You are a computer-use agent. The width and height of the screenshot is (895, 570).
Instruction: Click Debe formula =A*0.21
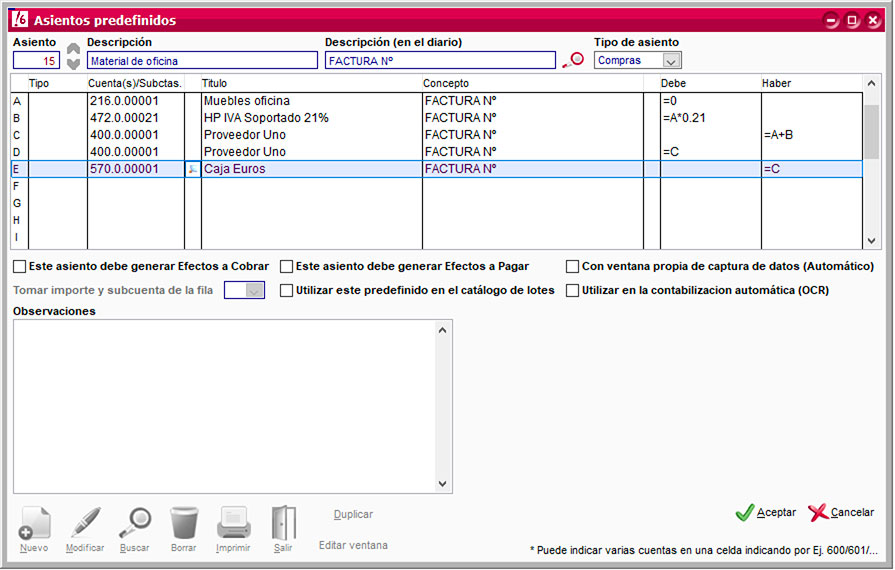[x=711, y=118]
